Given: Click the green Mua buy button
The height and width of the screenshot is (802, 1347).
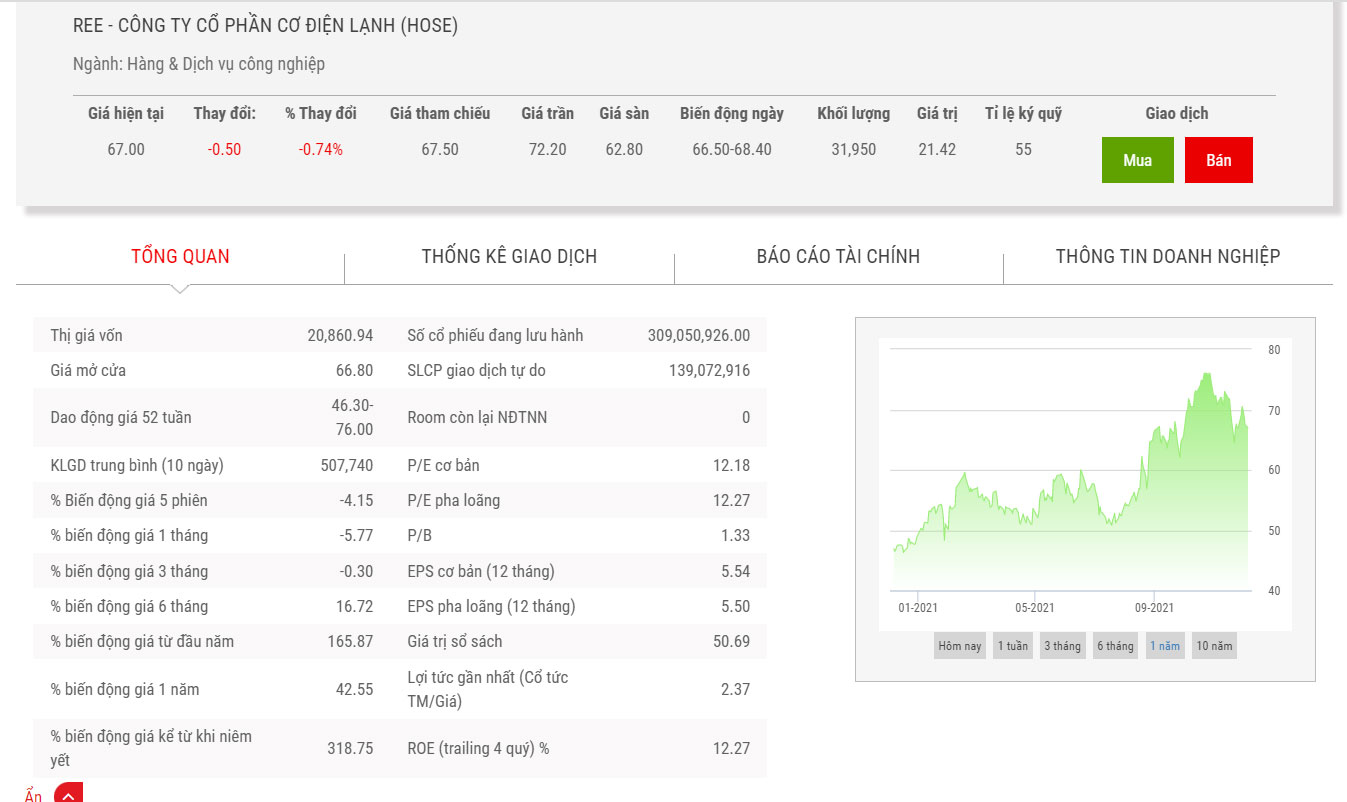Looking at the screenshot, I should click(1137, 160).
